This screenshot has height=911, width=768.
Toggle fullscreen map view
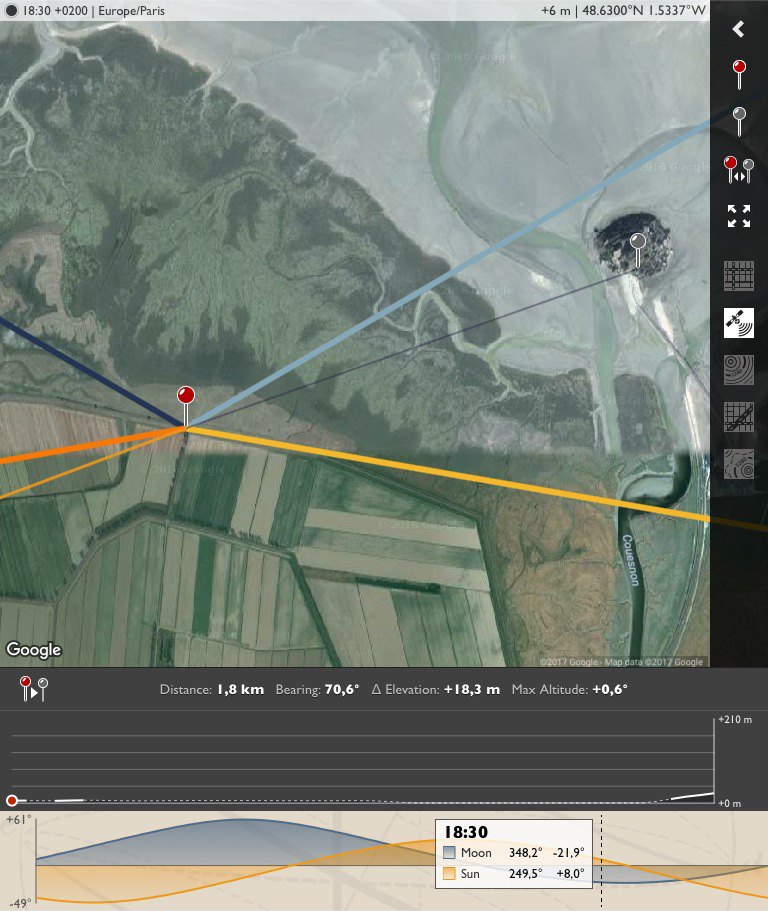739,216
